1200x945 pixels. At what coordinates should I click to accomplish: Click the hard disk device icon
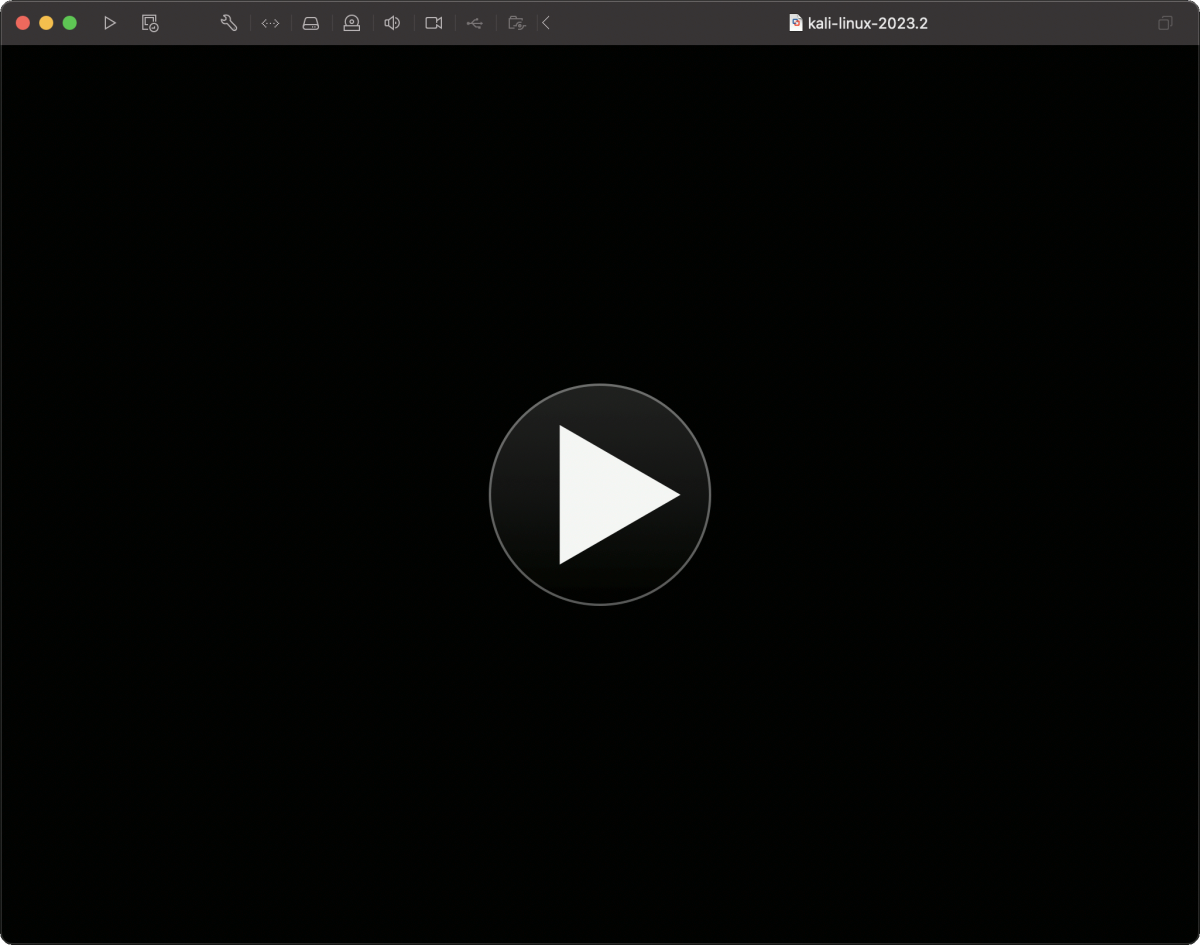click(x=311, y=23)
